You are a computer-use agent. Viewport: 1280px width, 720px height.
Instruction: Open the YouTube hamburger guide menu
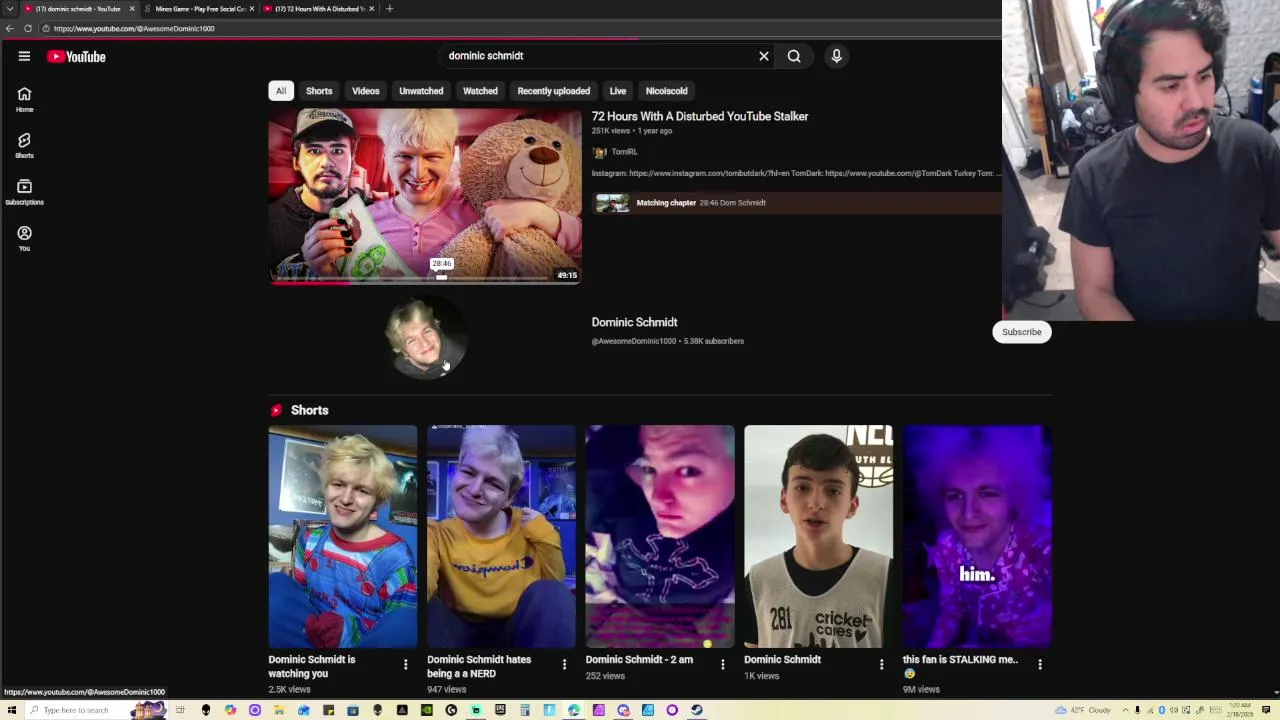(24, 56)
